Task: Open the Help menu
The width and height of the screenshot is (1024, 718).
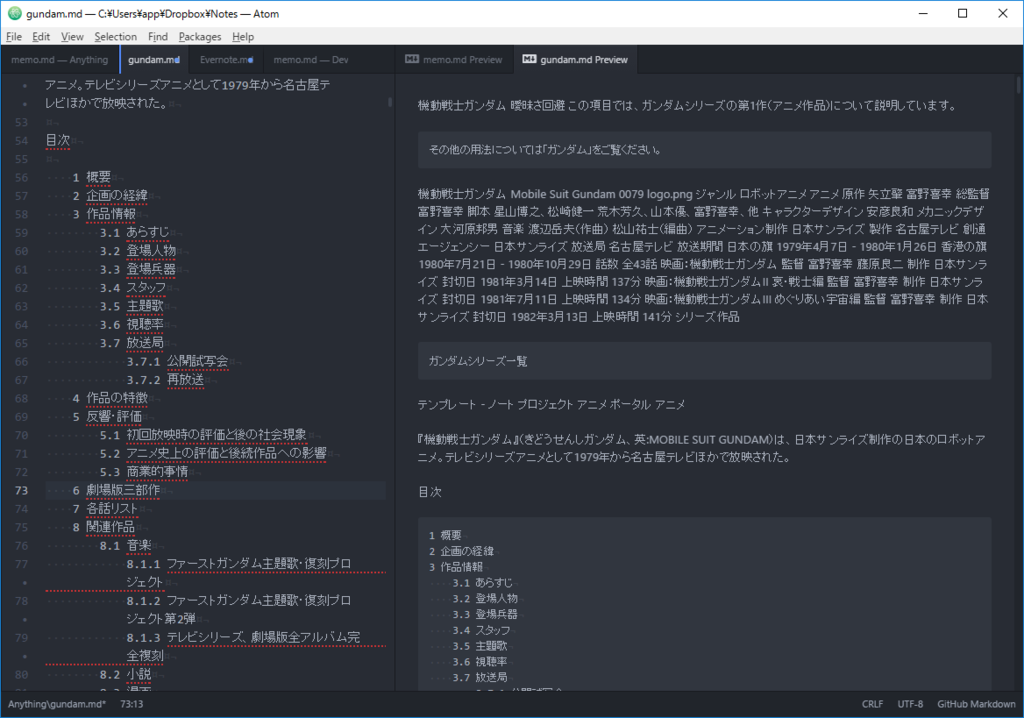Action: point(243,36)
